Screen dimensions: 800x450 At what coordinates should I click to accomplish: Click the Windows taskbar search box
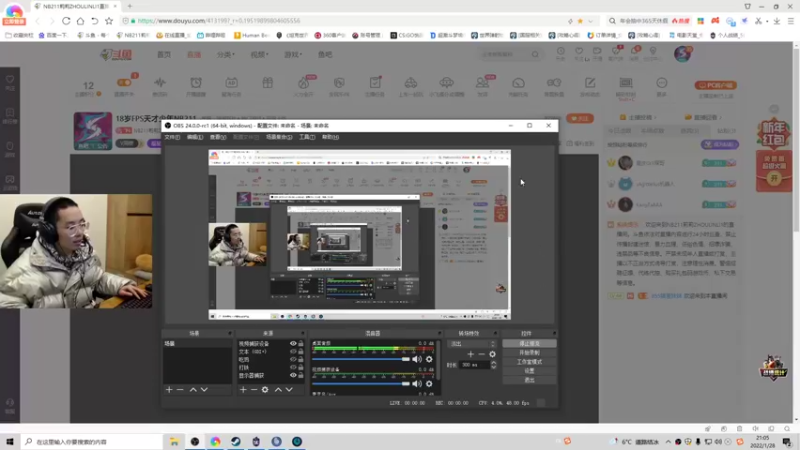coord(92,442)
